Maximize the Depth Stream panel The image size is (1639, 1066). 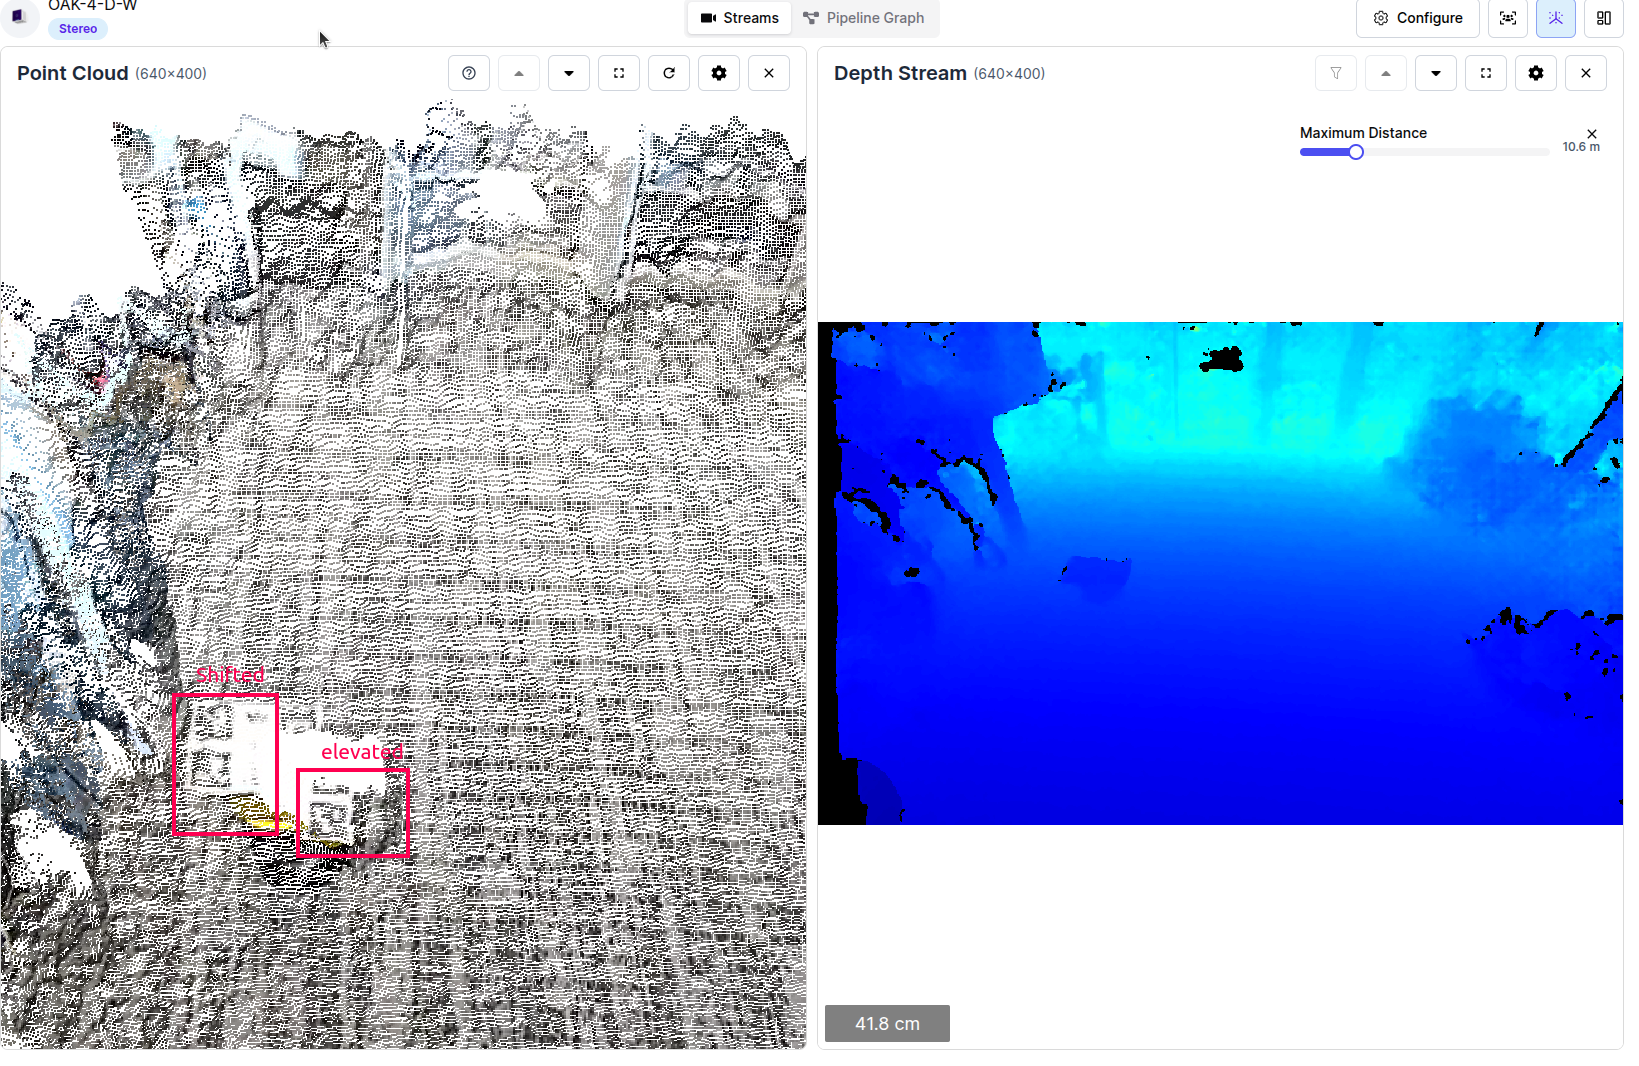click(x=1486, y=73)
